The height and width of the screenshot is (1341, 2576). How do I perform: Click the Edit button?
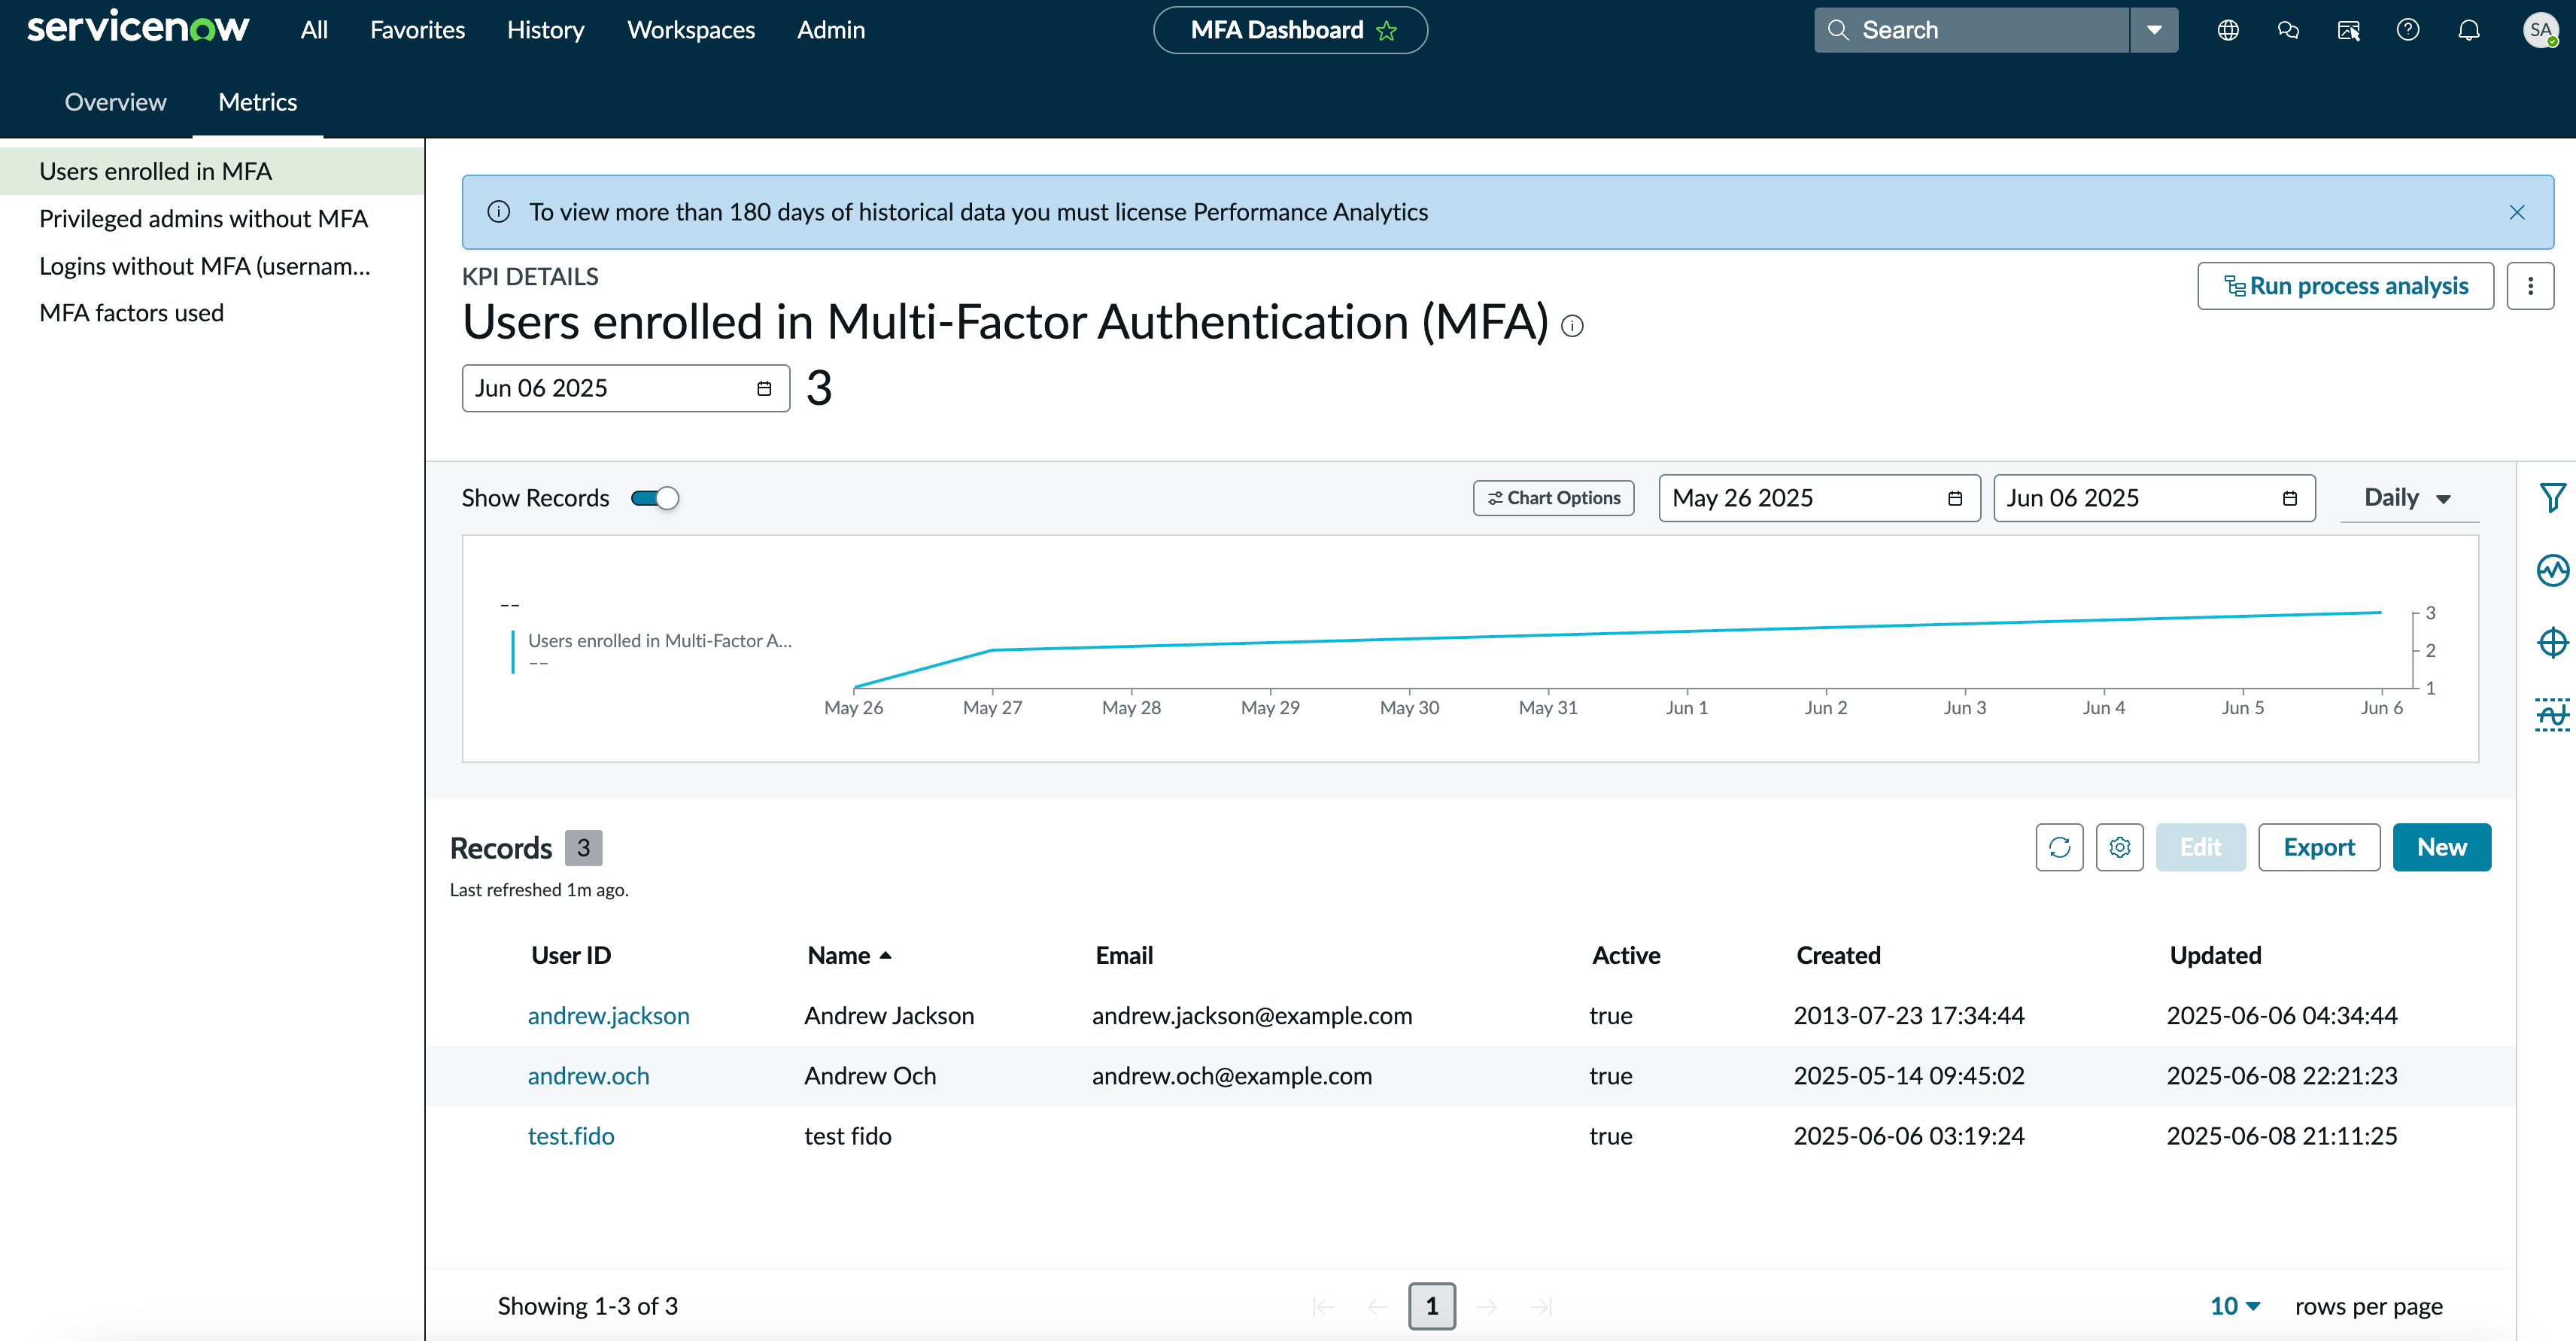(2200, 848)
